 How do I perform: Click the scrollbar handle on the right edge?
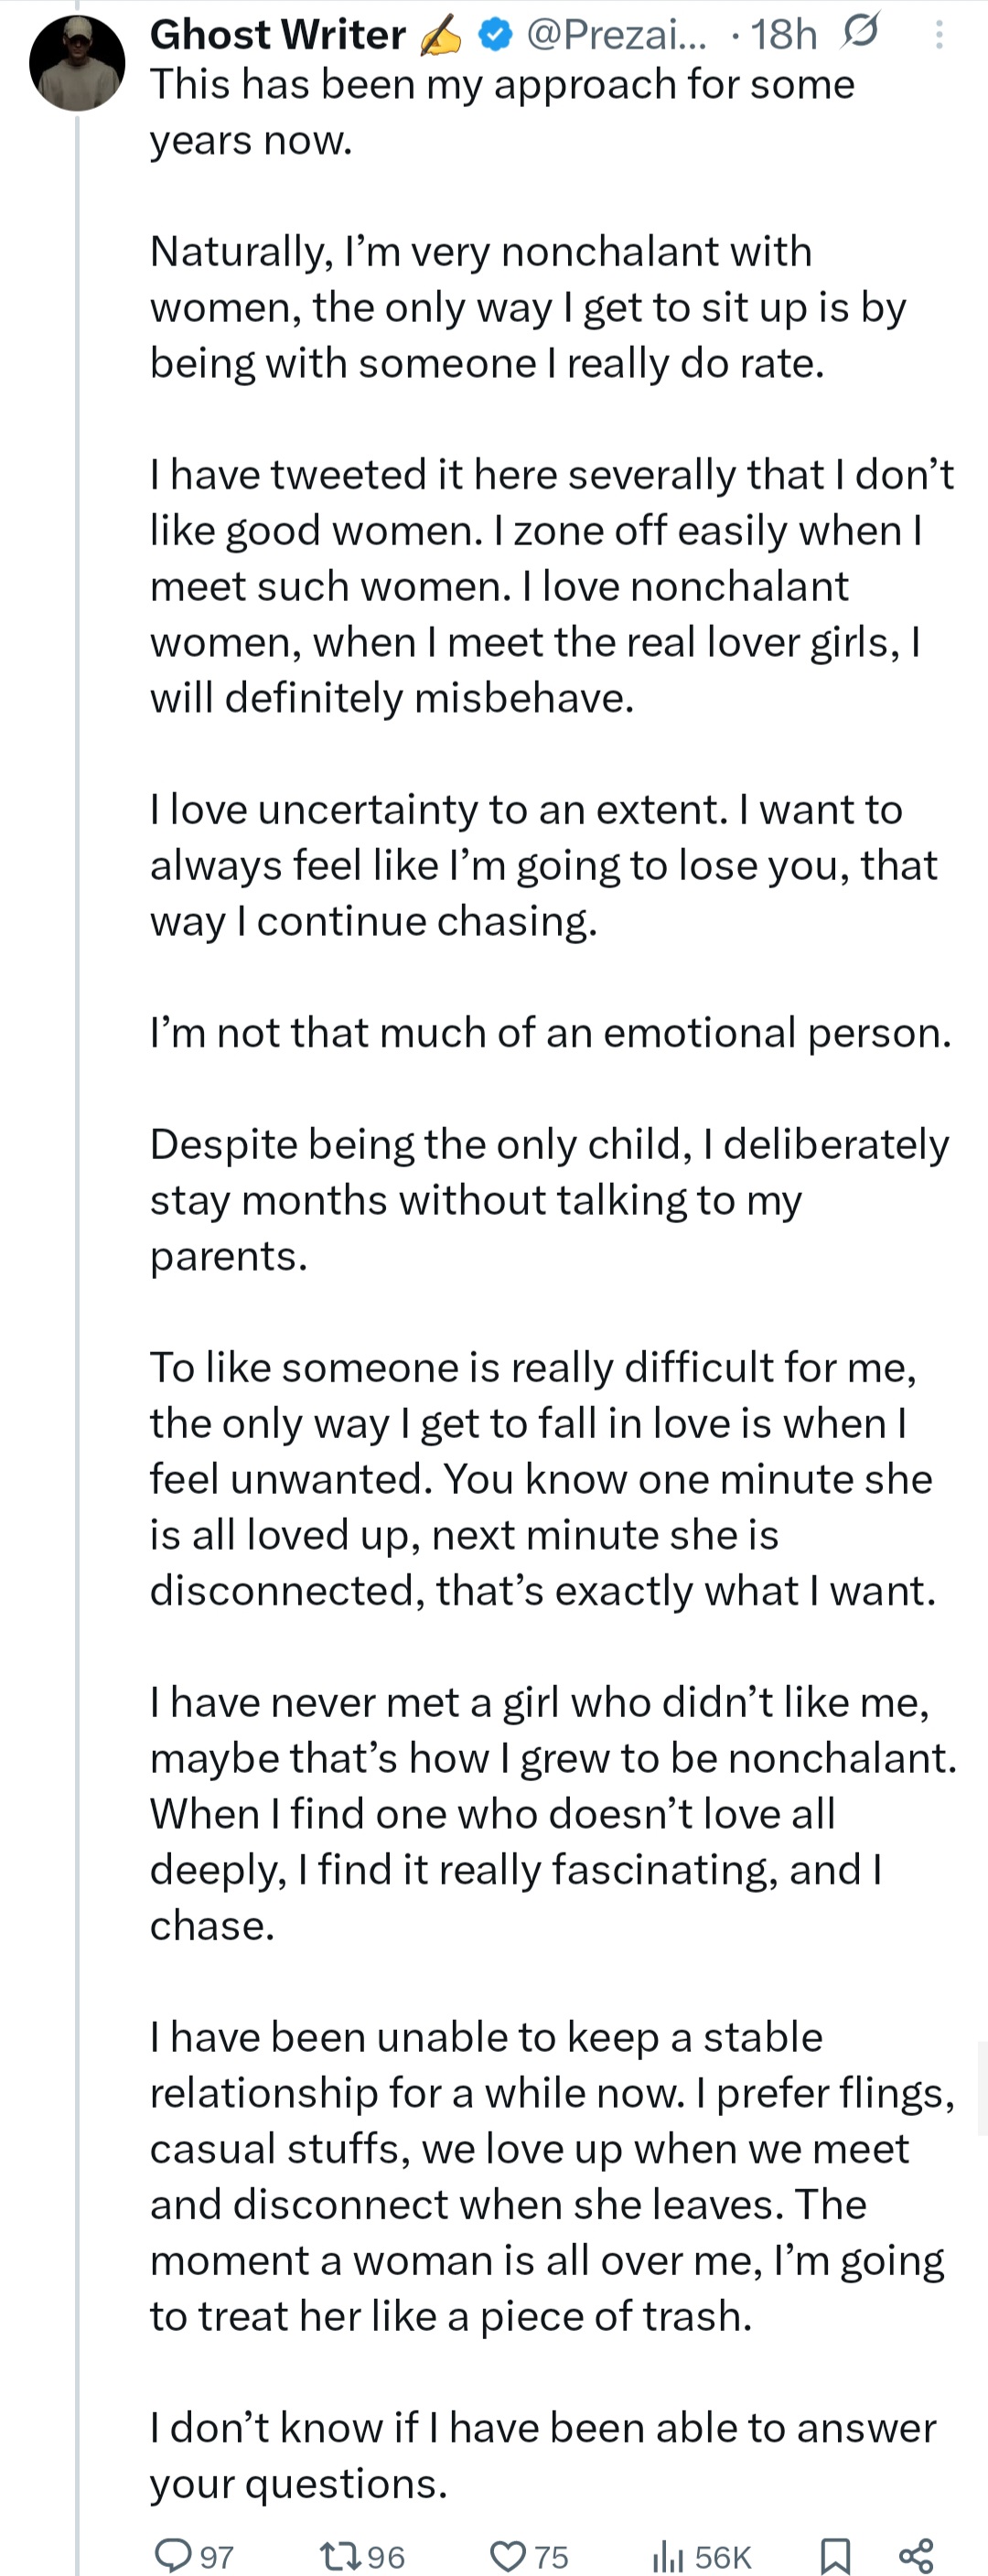(x=983, y=2090)
